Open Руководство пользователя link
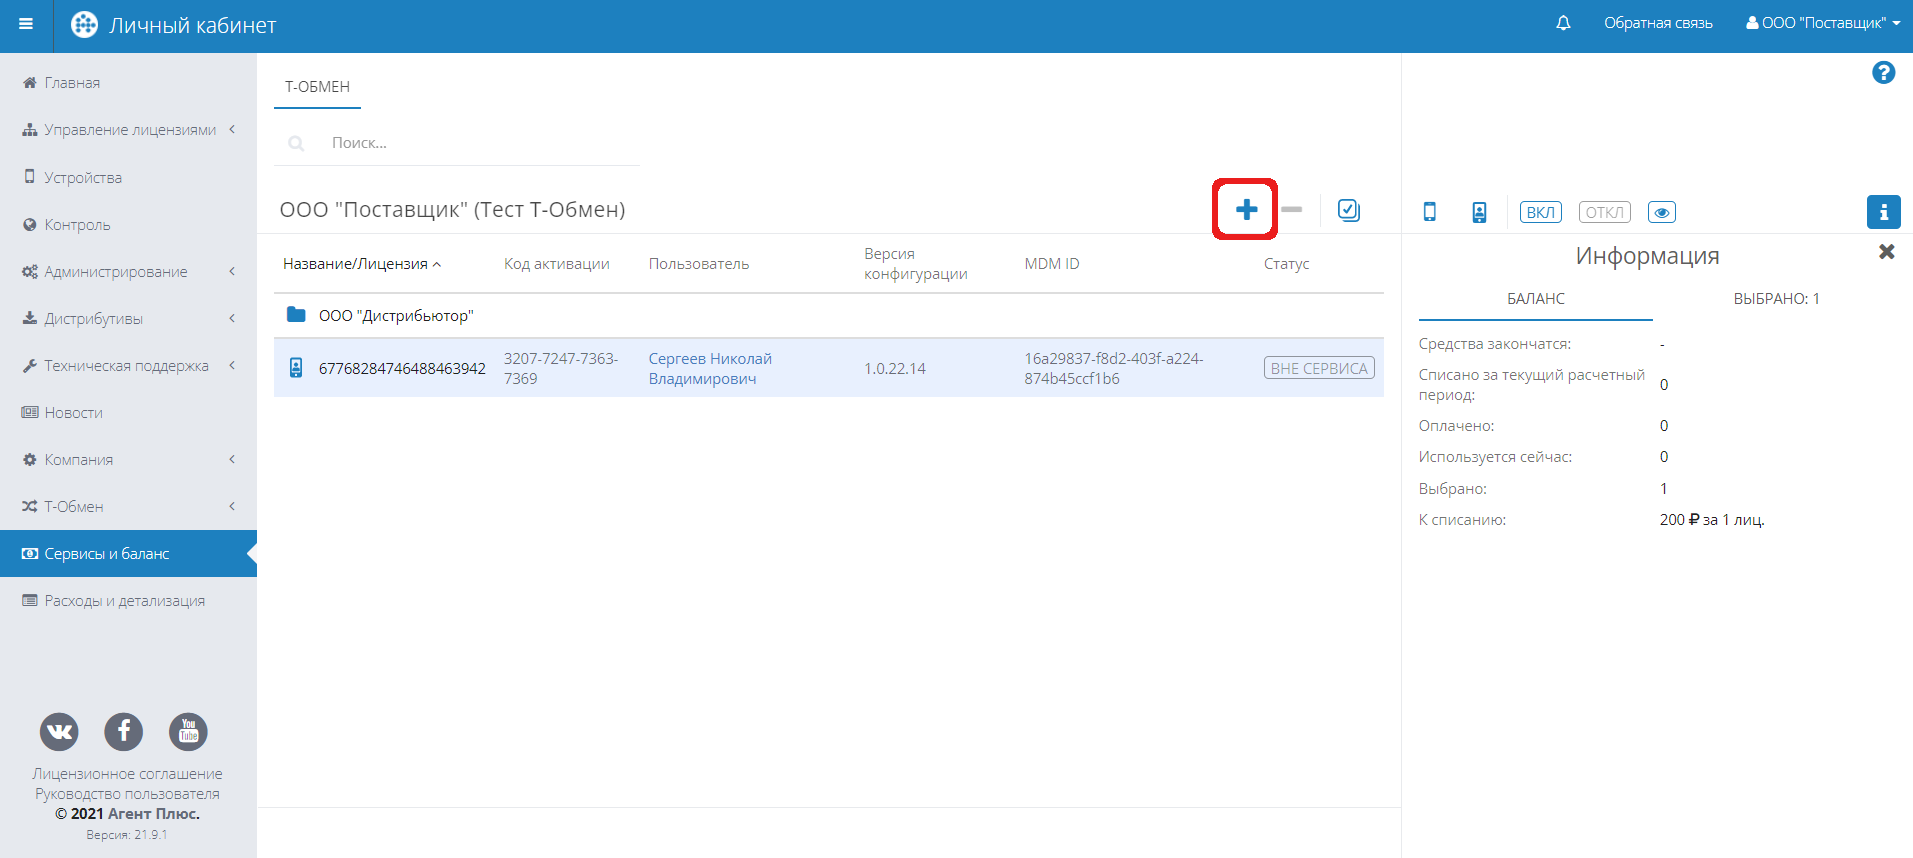Viewport: 1913px width, 858px height. [127, 794]
